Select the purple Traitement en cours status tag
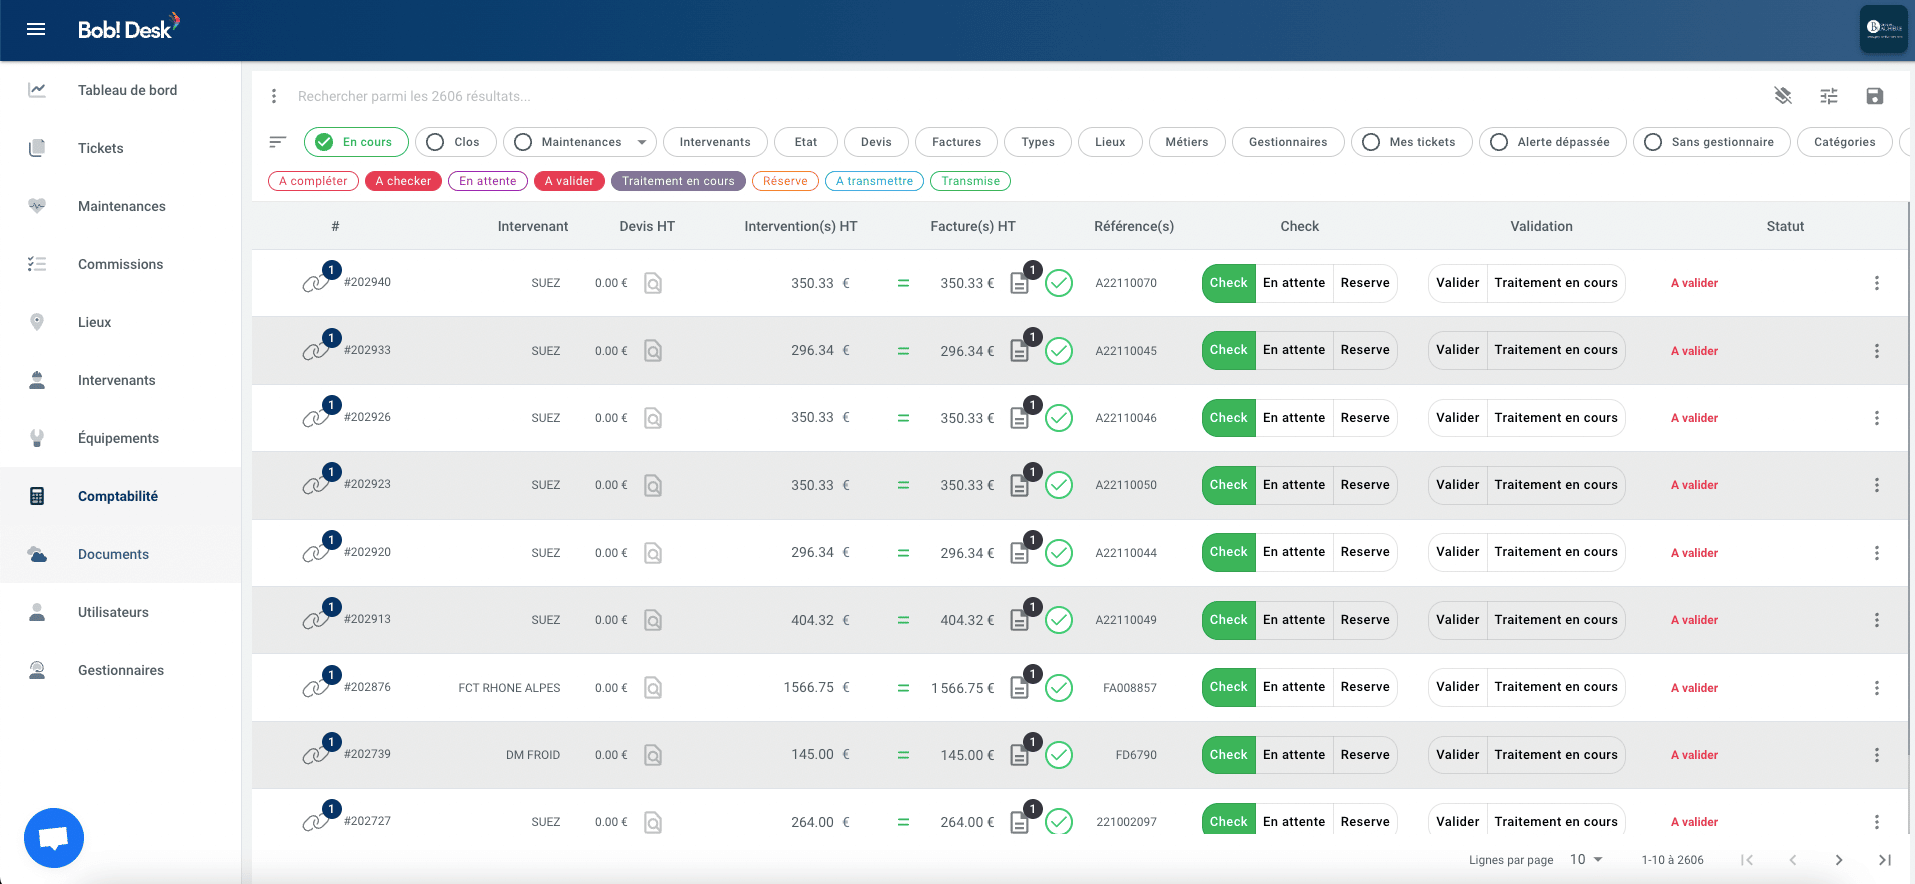This screenshot has width=1915, height=884. pos(678,181)
